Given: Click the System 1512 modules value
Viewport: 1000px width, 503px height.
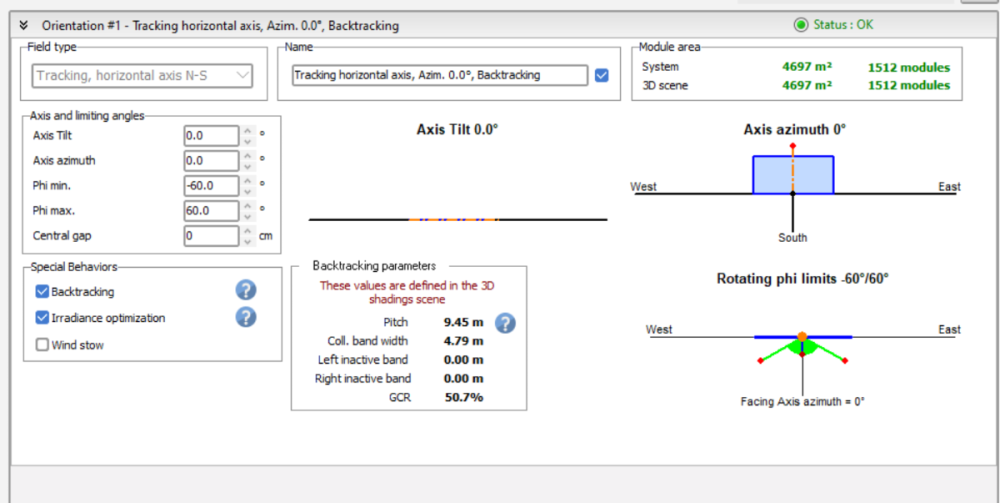Looking at the screenshot, I should (x=909, y=68).
